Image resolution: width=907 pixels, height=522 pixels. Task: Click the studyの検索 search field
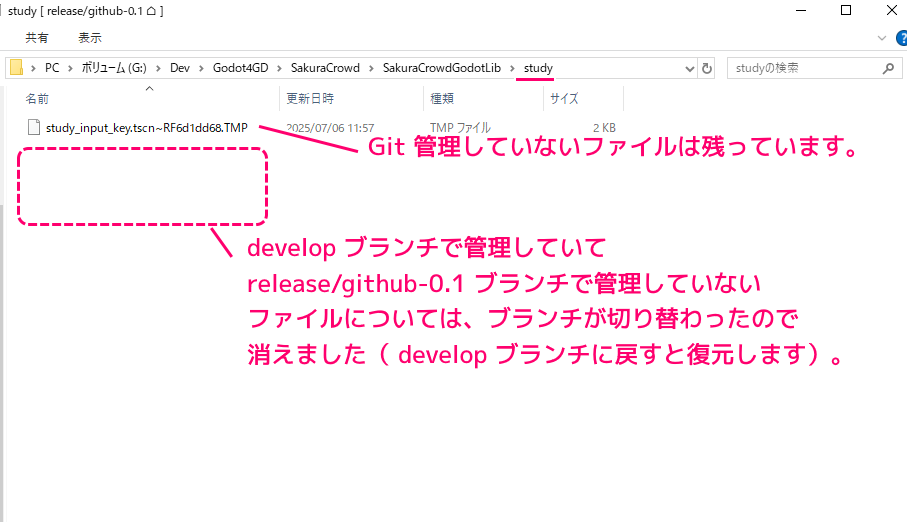[x=800, y=68]
